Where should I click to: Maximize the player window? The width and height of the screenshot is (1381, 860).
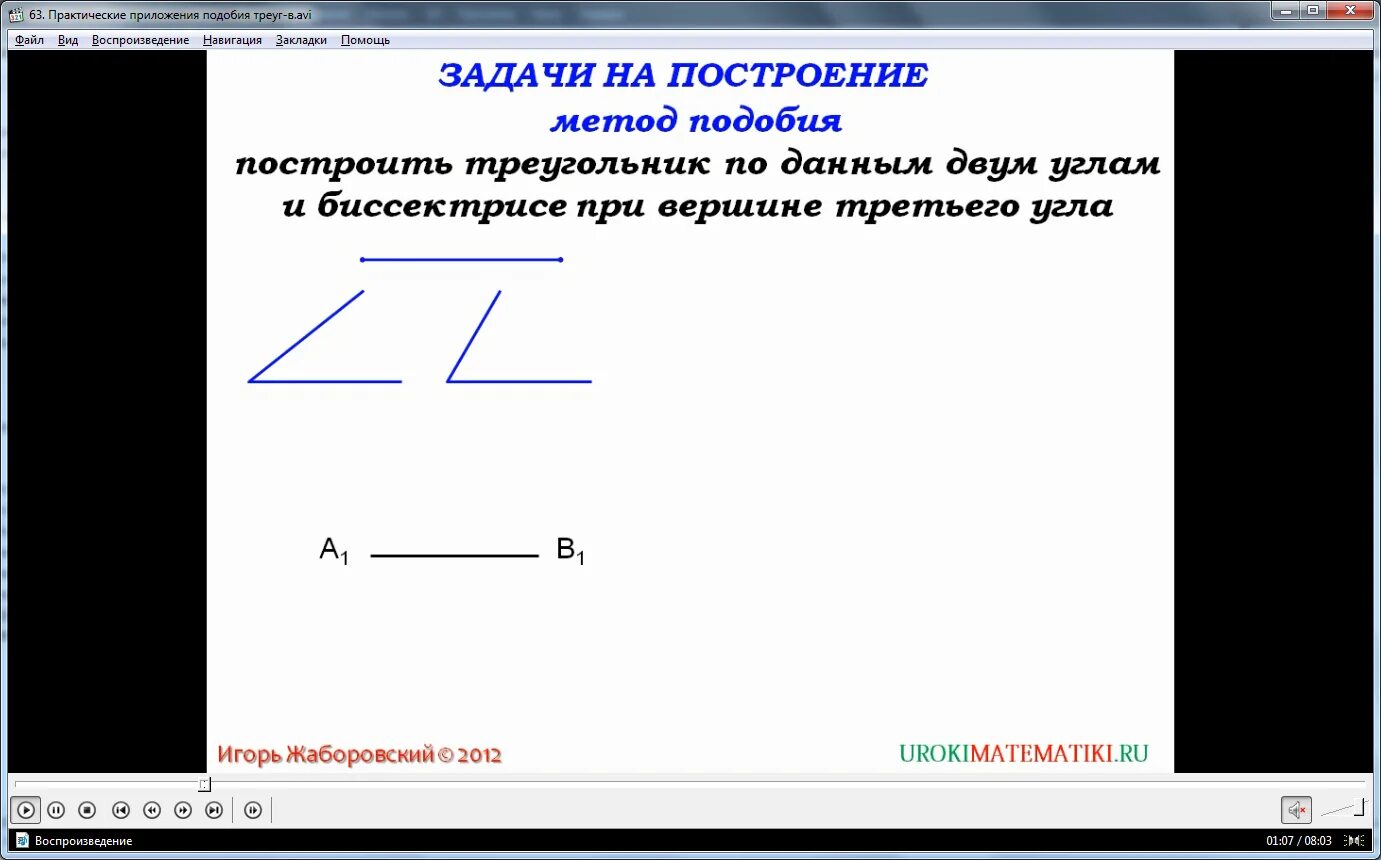click(x=1313, y=10)
